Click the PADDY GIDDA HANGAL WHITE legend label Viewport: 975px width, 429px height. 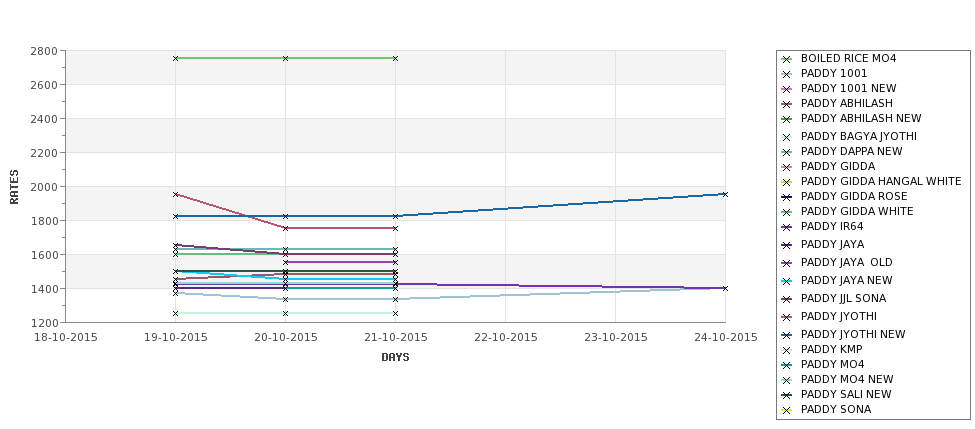880,182
